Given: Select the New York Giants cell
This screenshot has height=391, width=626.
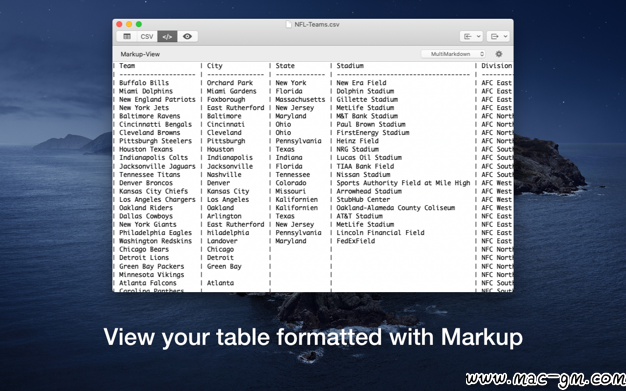Looking at the screenshot, I should pyautogui.click(x=148, y=224).
